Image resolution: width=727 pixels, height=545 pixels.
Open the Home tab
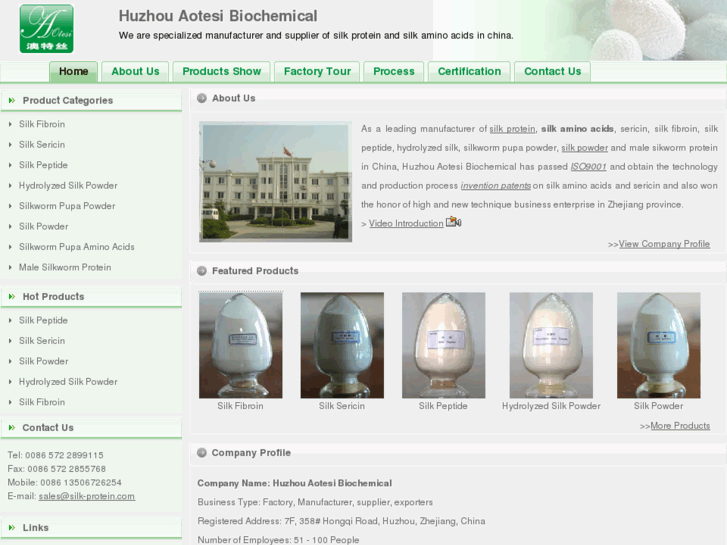click(73, 71)
